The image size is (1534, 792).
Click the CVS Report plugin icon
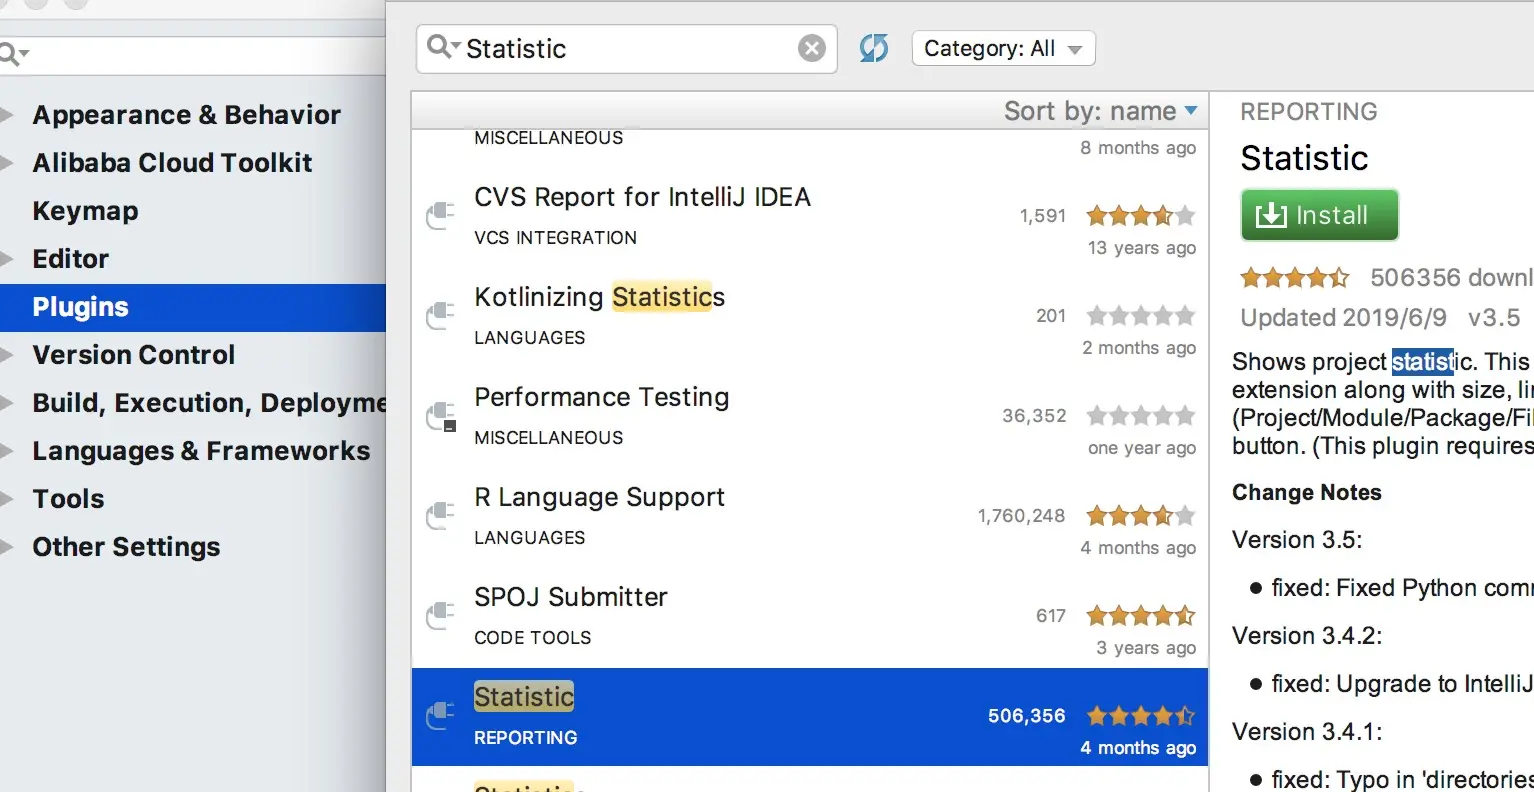click(440, 216)
